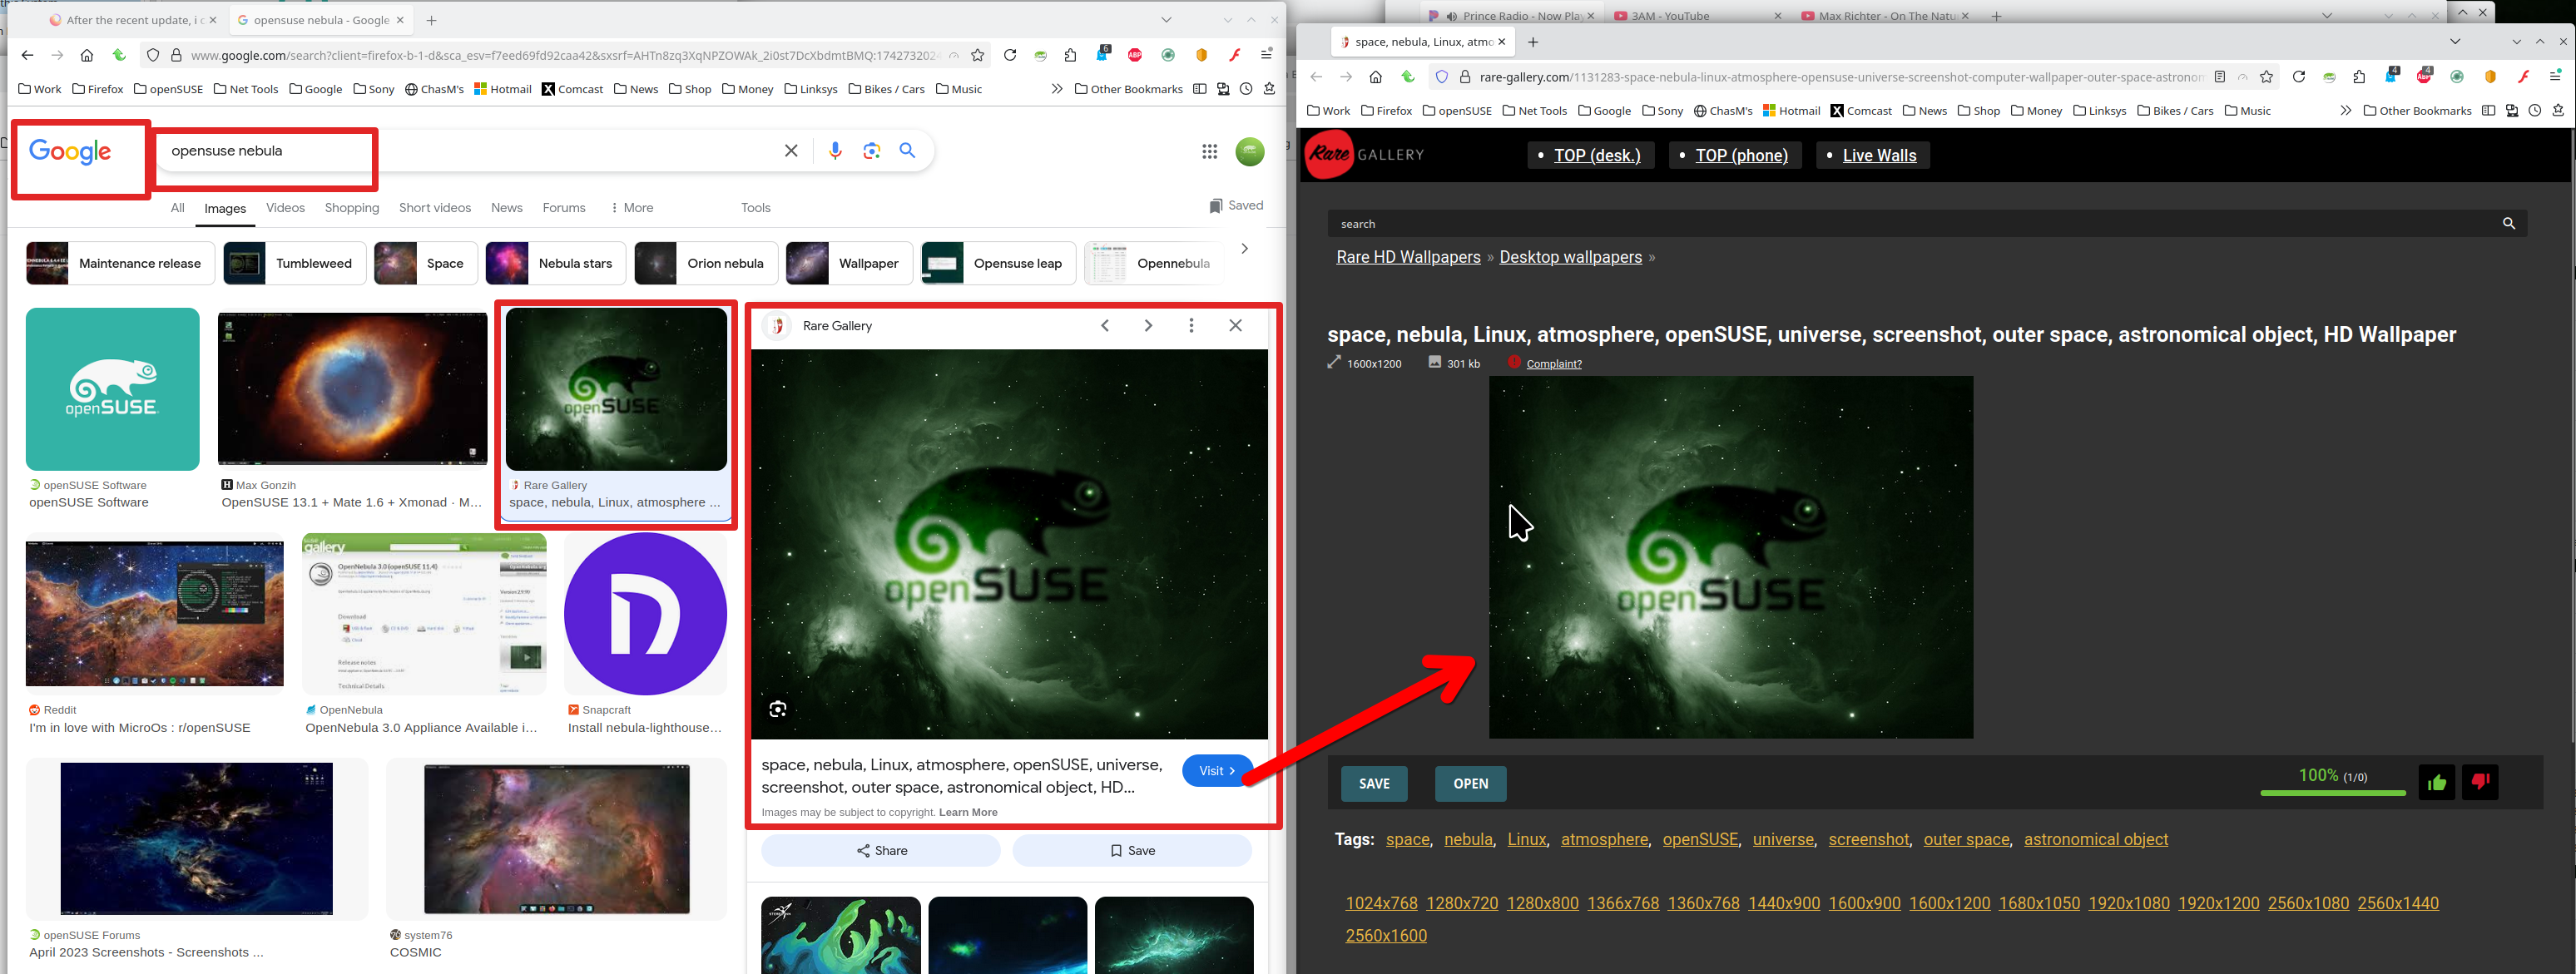Open new tab in rare-gallery window
Image resolution: width=2576 pixels, height=974 pixels.
coord(1533,42)
